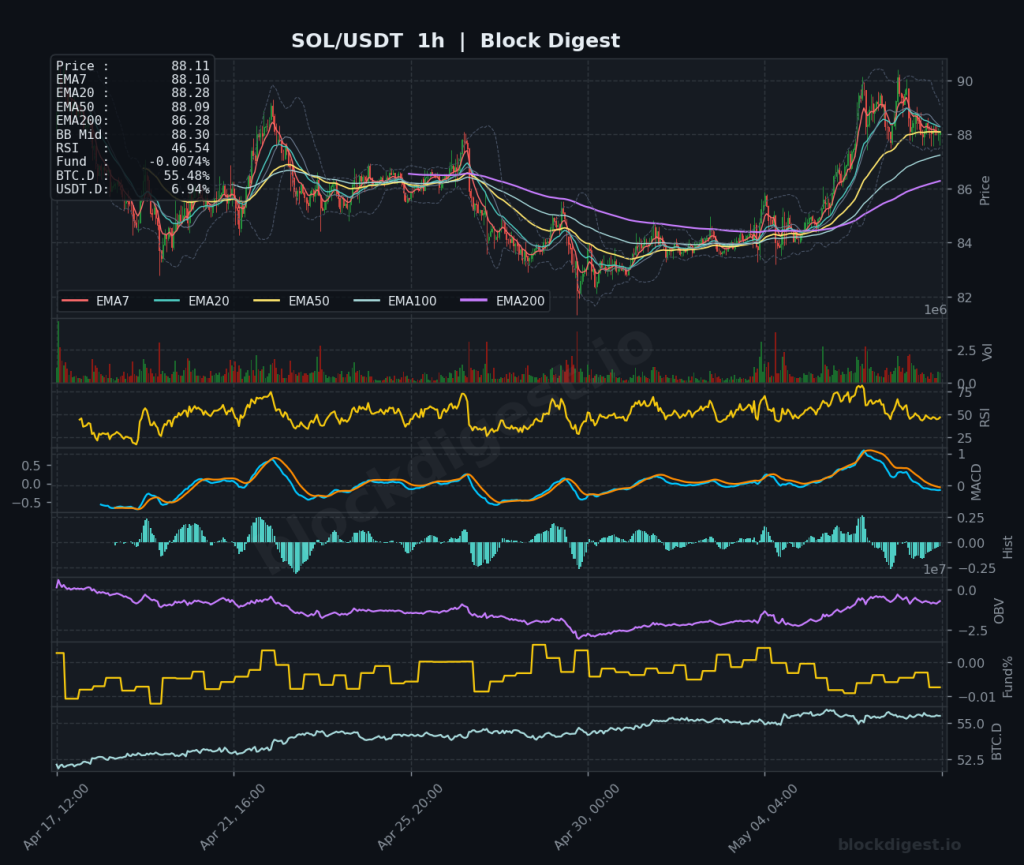
Task: Click the Apr 17, 12:00 date label
Action: pos(56,817)
